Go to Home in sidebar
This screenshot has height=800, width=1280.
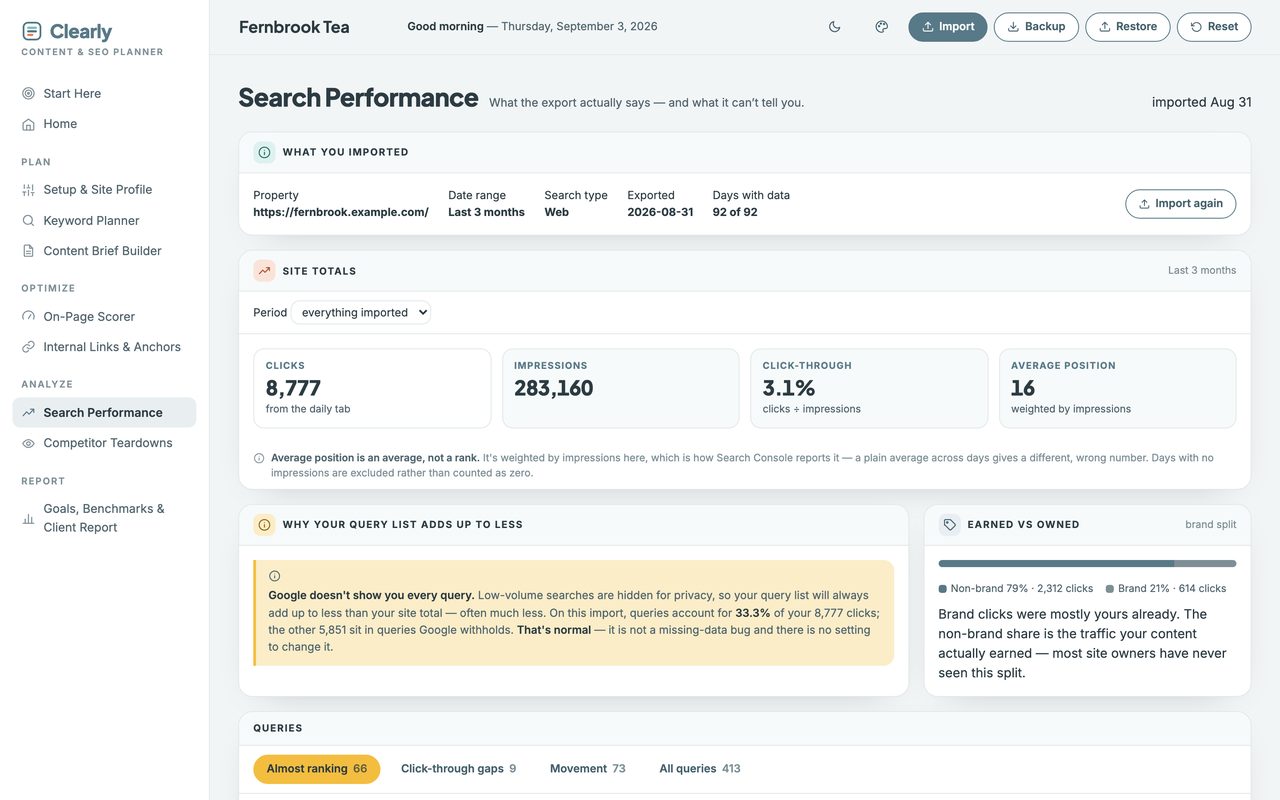pyautogui.click(x=104, y=124)
